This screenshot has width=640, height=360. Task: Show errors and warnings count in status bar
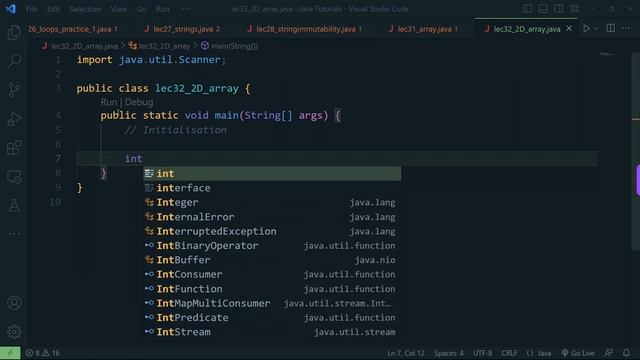[42, 353]
